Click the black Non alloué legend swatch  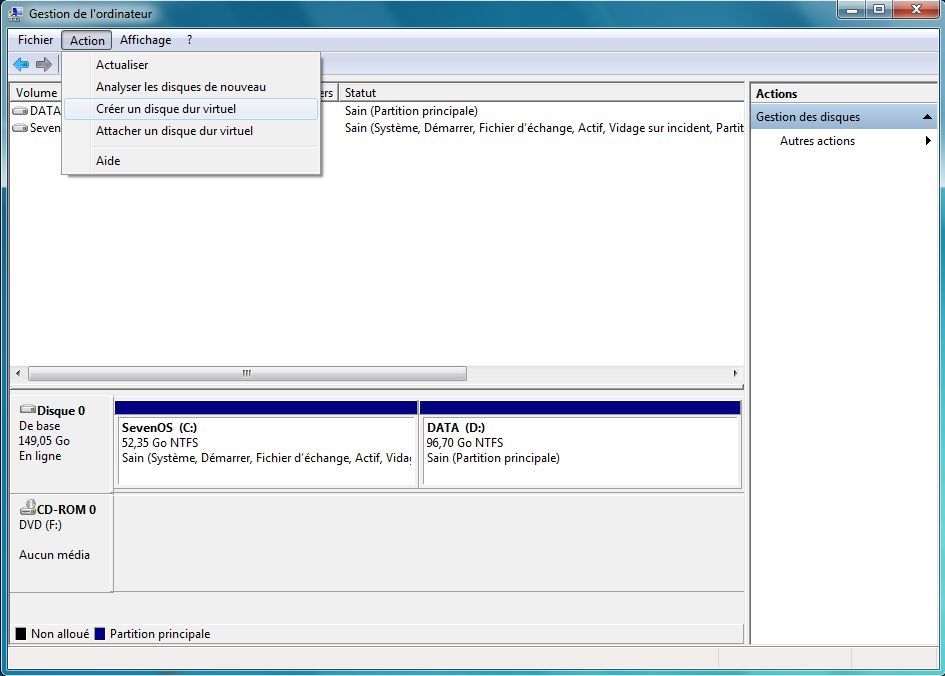20,634
